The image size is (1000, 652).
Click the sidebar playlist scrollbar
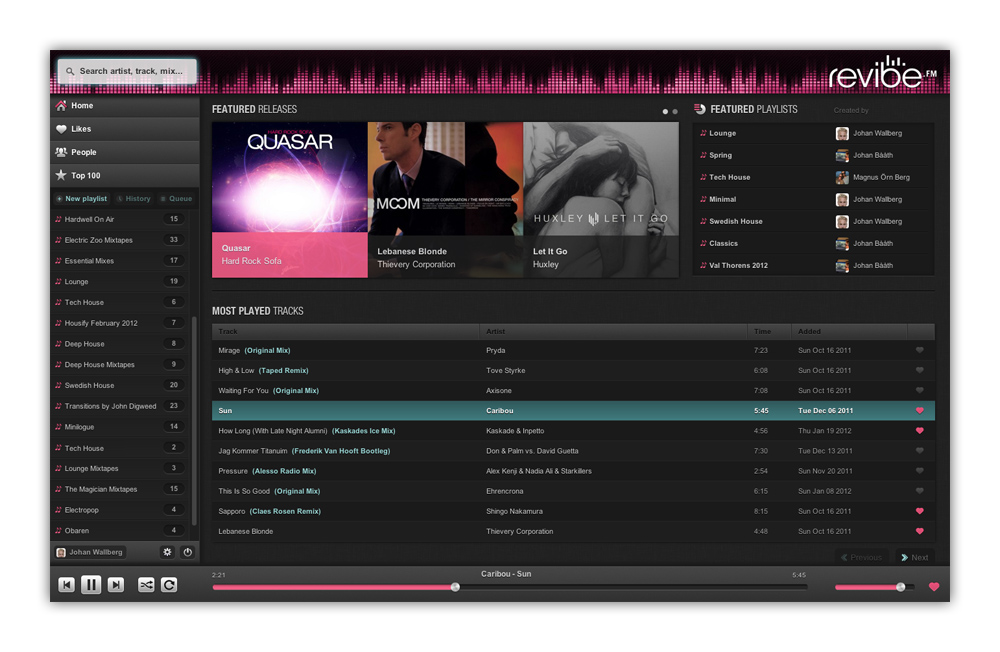coord(194,421)
